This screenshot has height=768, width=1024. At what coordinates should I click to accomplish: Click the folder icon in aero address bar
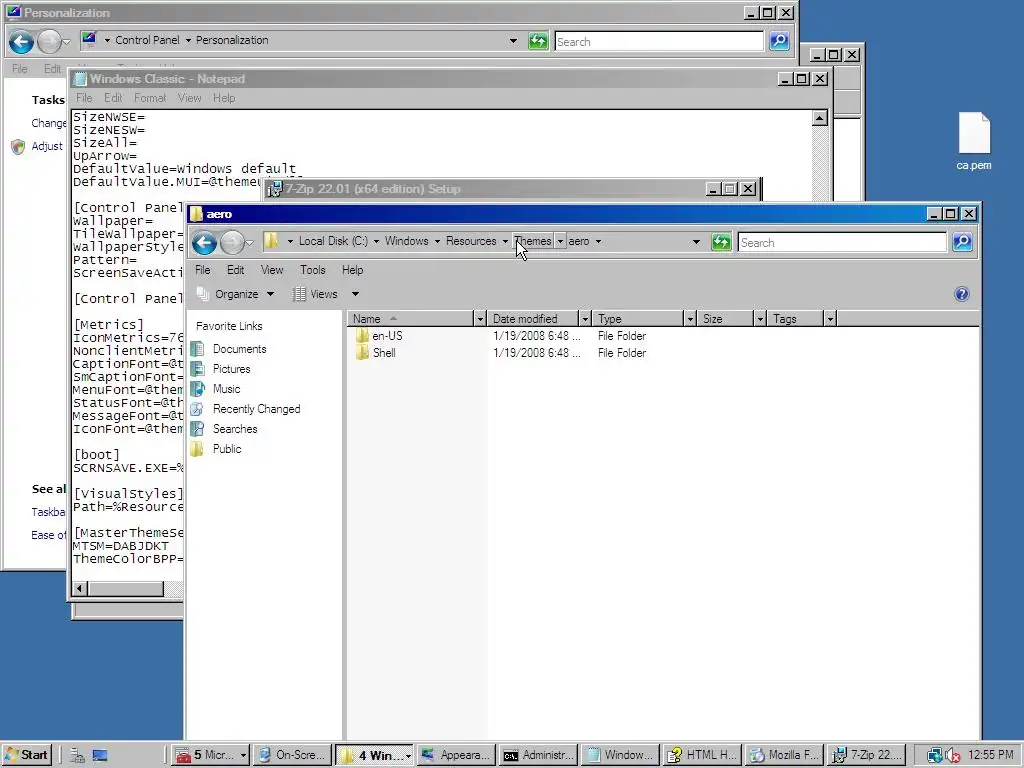point(271,241)
